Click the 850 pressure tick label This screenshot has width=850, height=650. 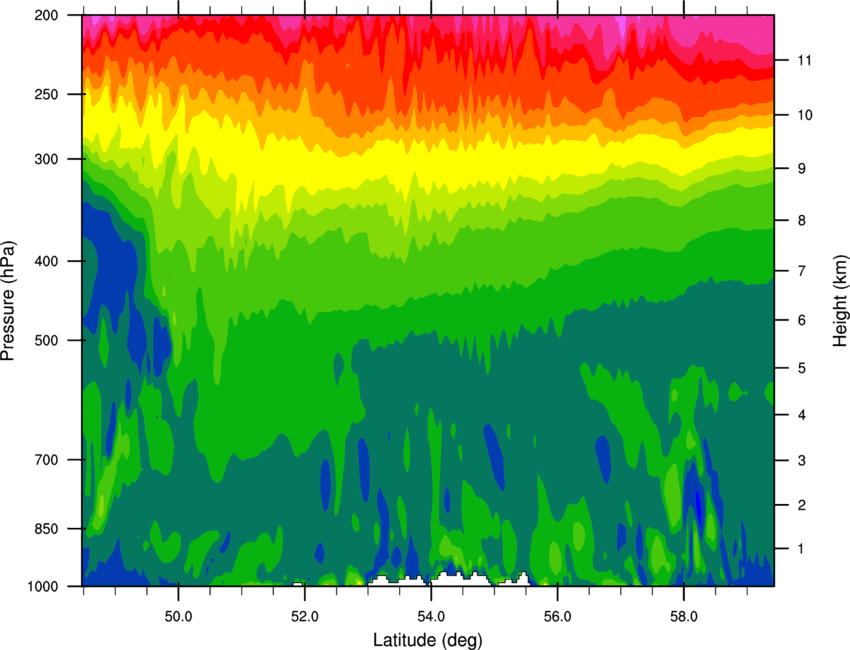(x=46, y=529)
